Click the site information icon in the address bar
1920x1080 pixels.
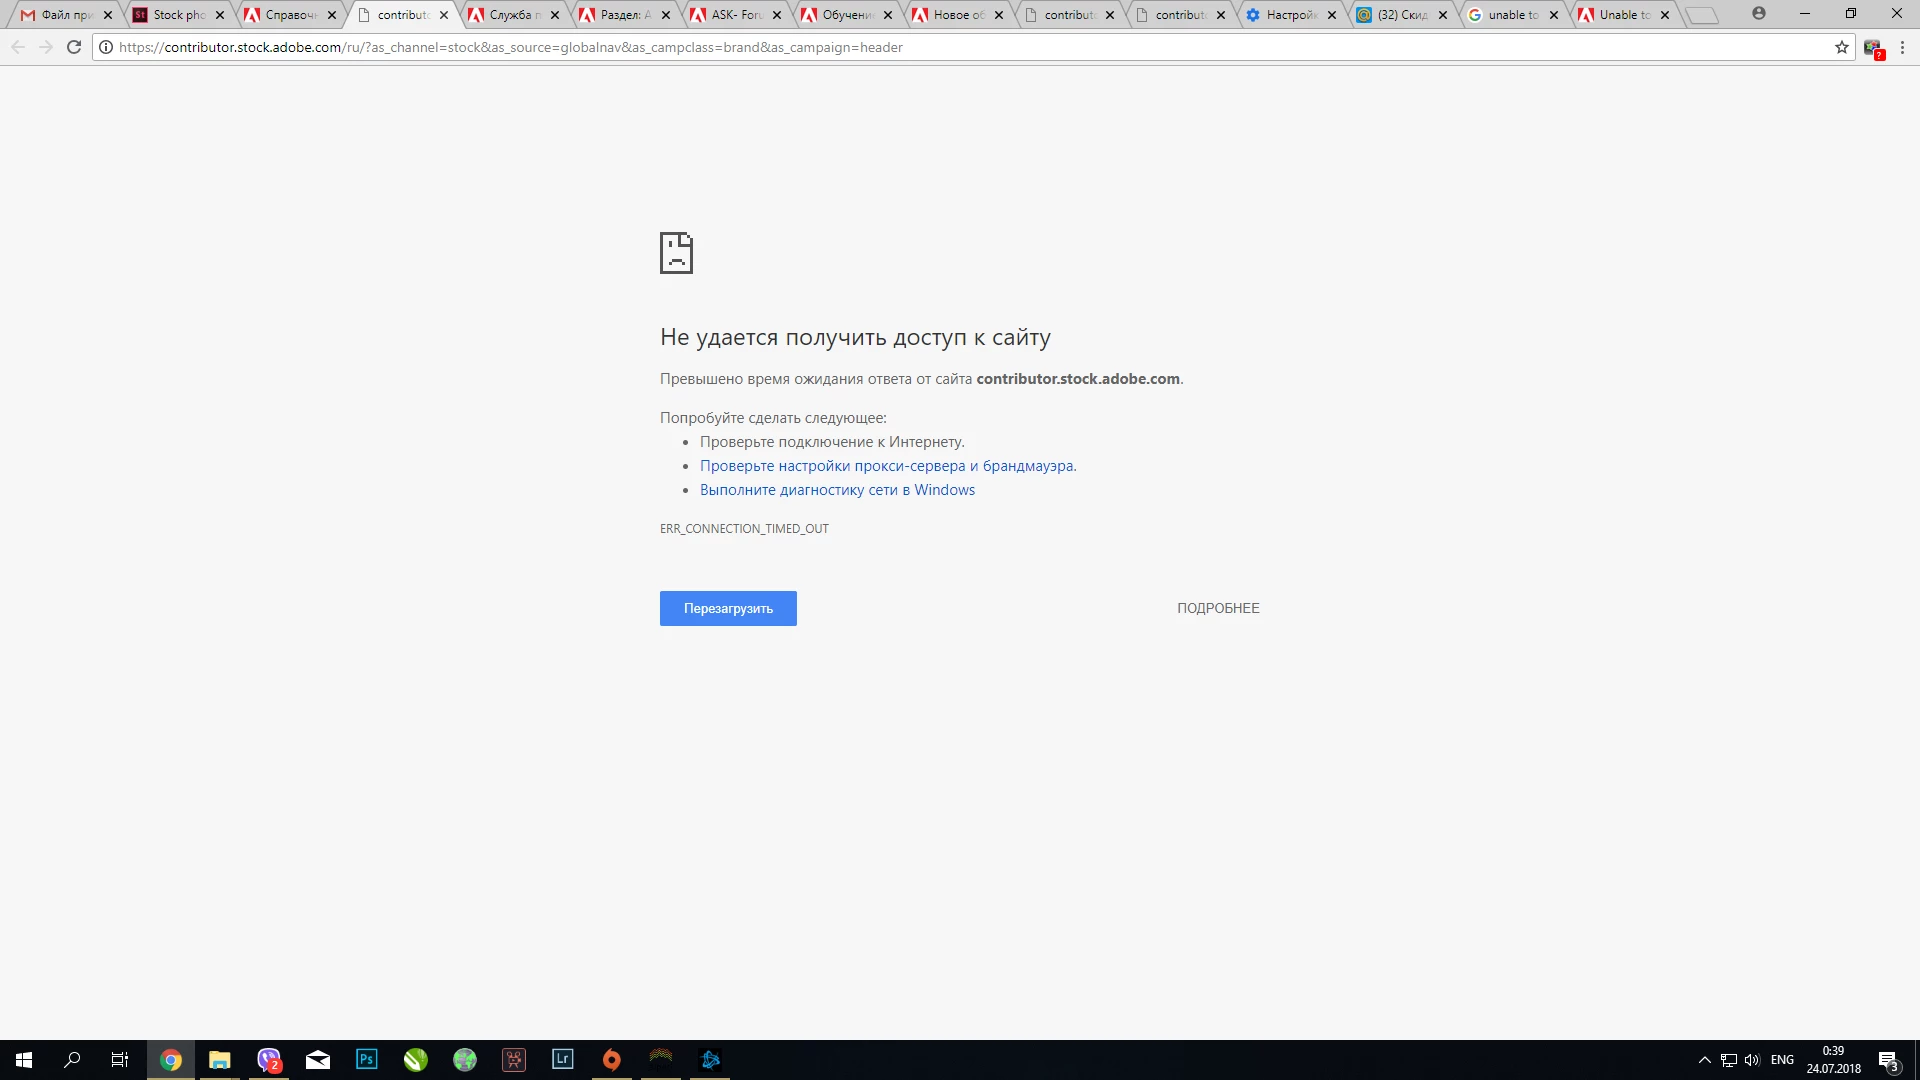point(106,47)
